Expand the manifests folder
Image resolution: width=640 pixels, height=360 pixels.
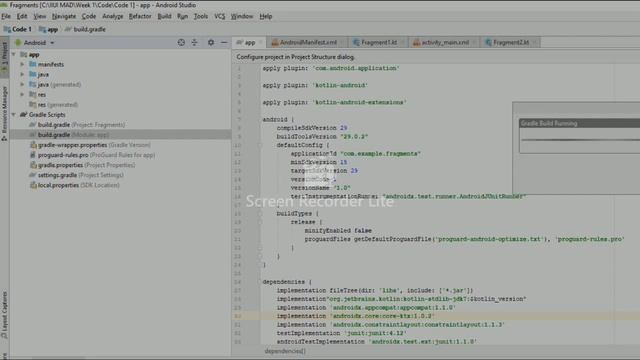pyautogui.click(x=22, y=64)
